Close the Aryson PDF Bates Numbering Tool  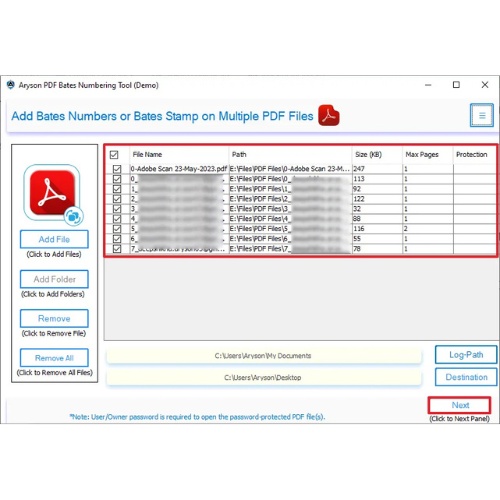pos(485,85)
